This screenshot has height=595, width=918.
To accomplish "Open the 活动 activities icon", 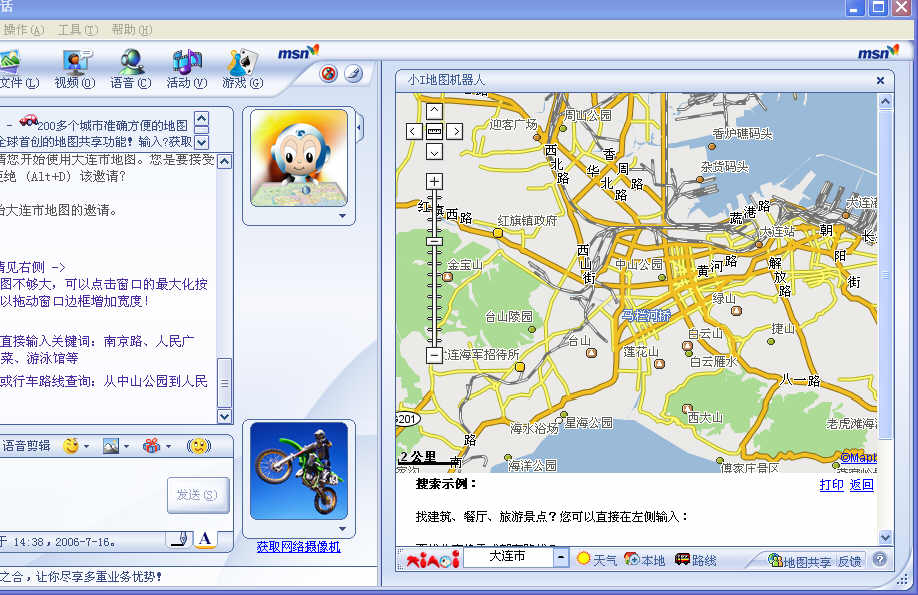I will tap(186, 69).
